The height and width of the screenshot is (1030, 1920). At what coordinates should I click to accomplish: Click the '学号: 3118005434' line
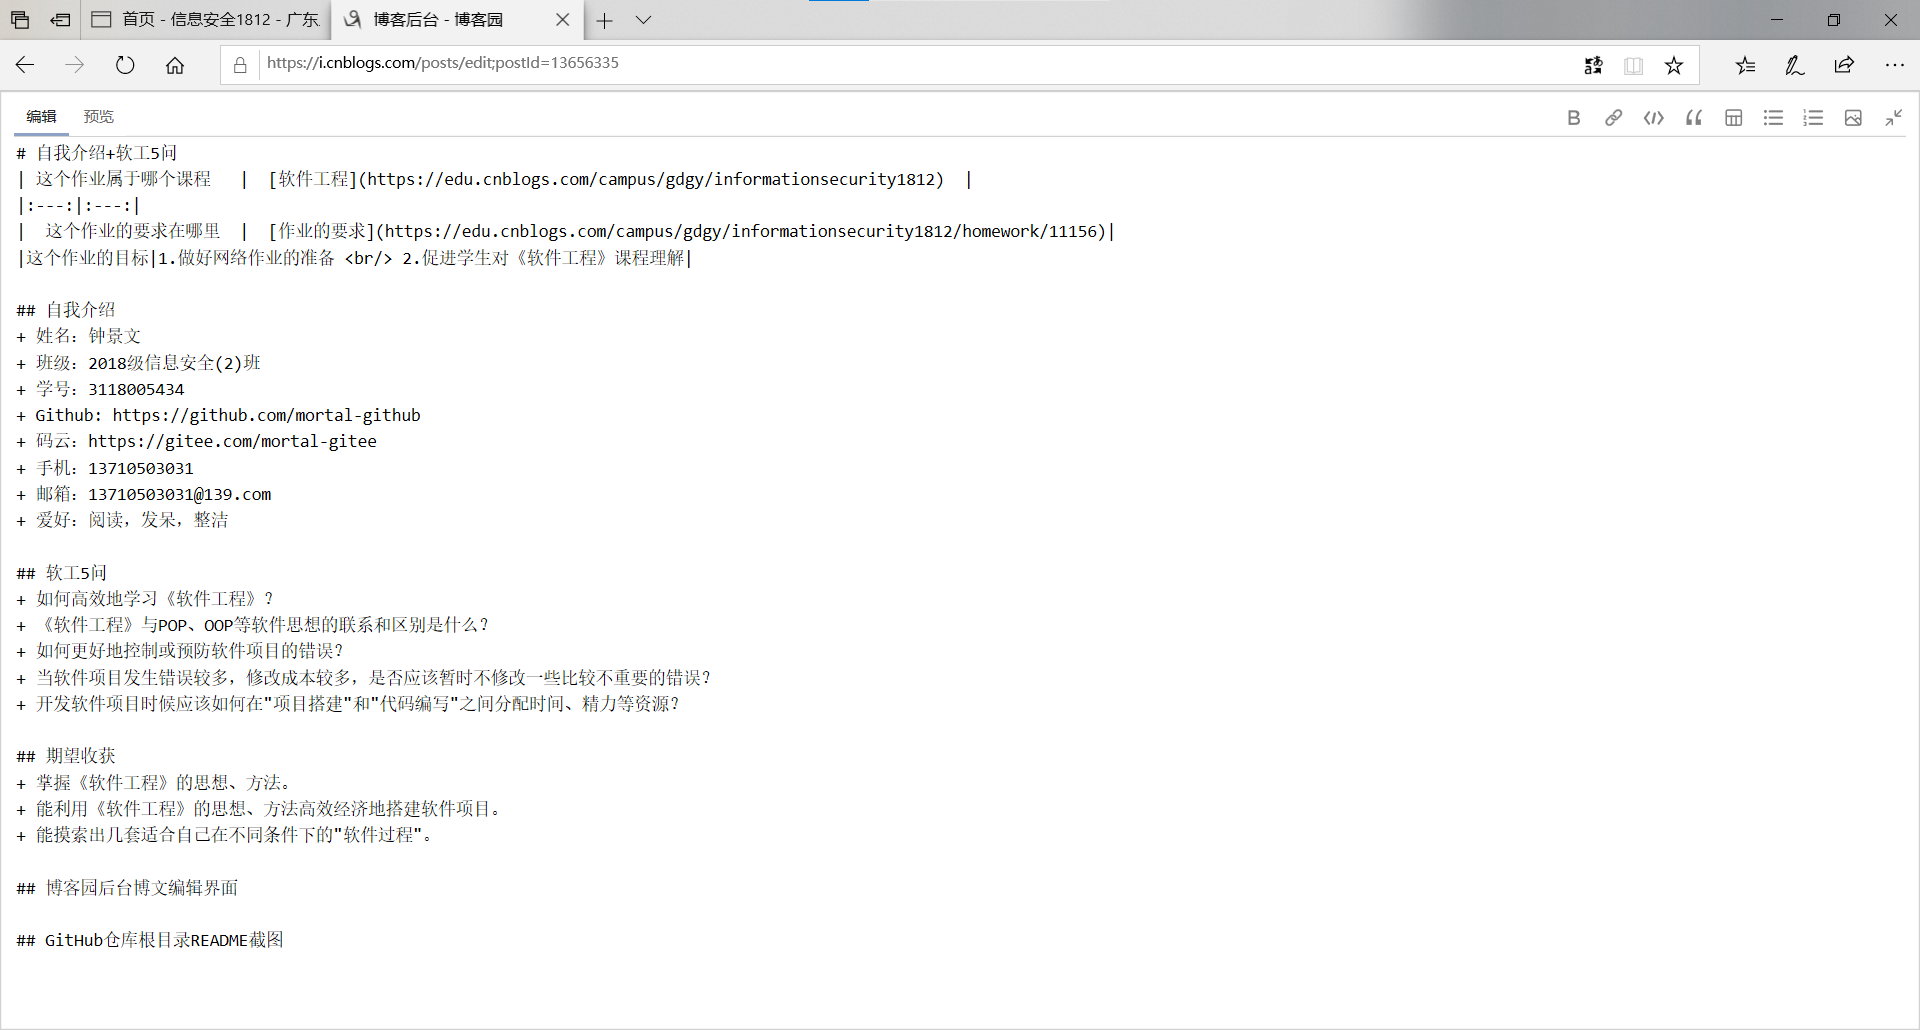pyautogui.click(x=100, y=389)
